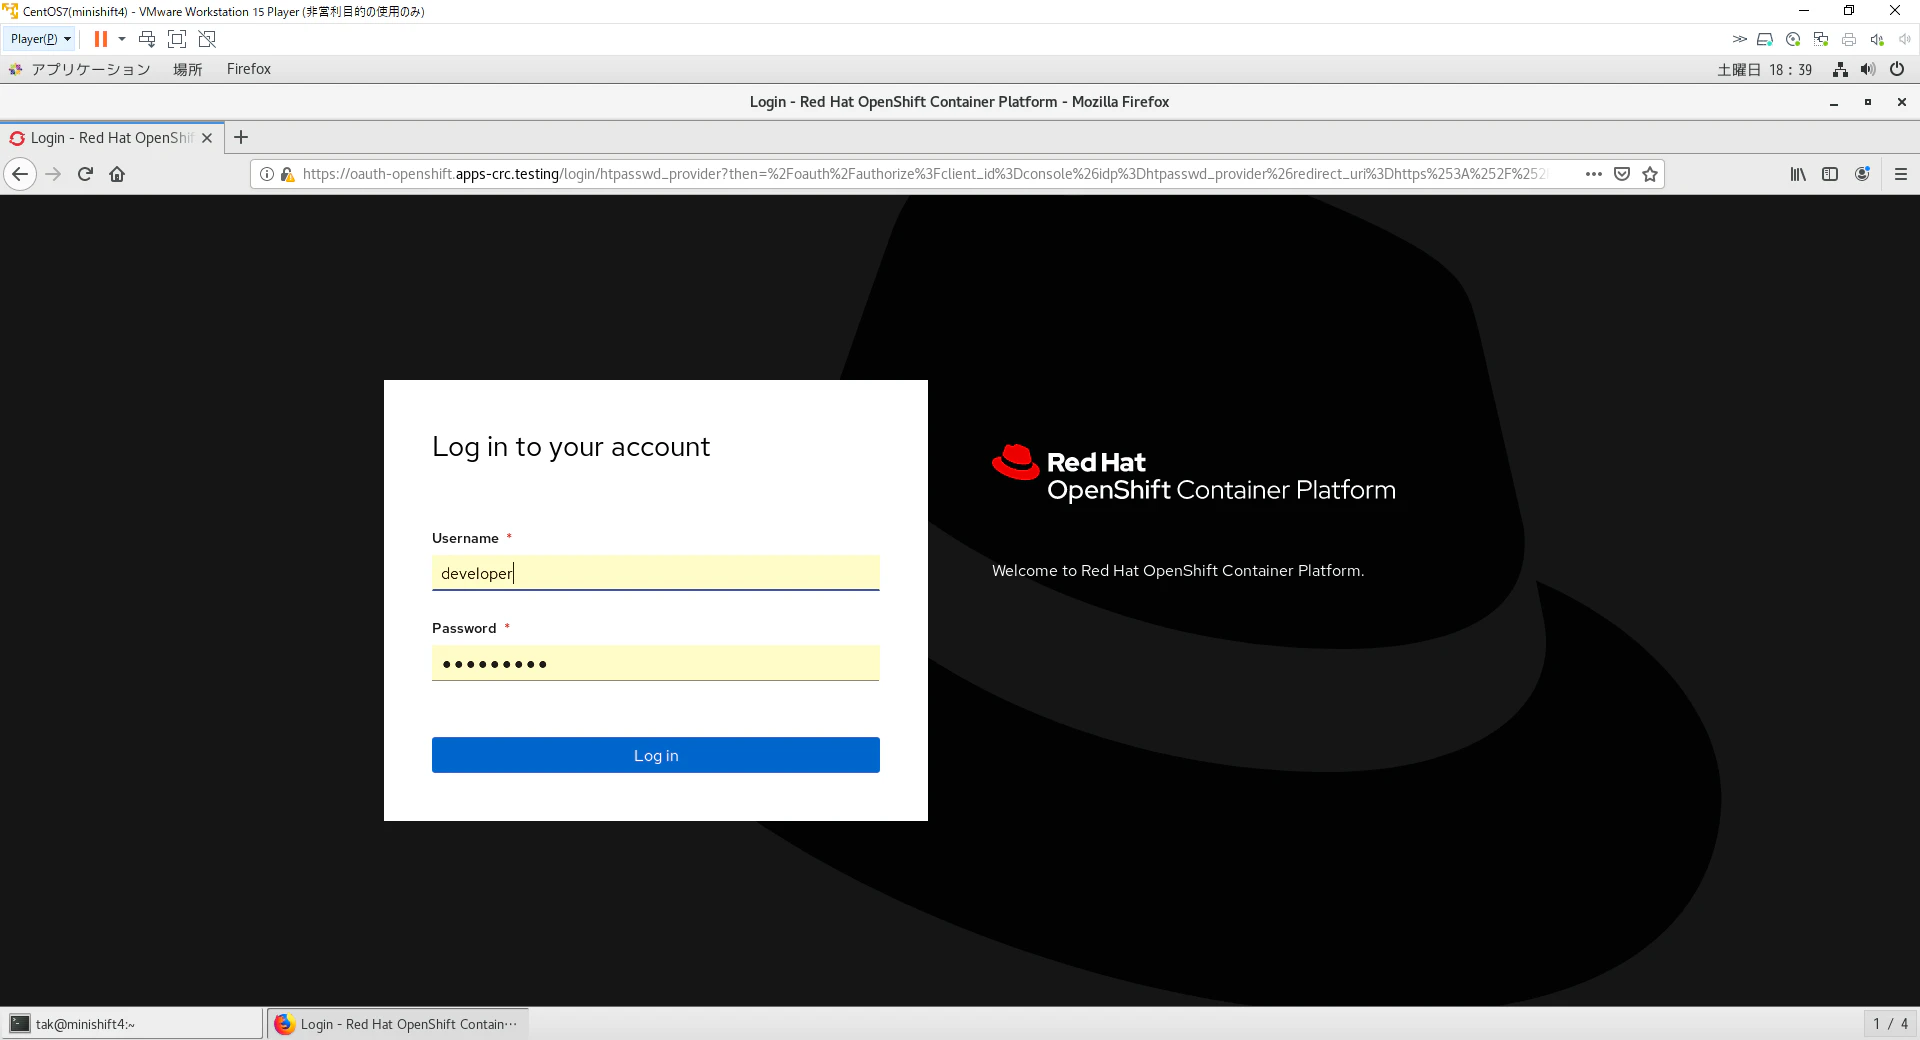Save page to Pocket
1920x1040 pixels.
(x=1622, y=174)
